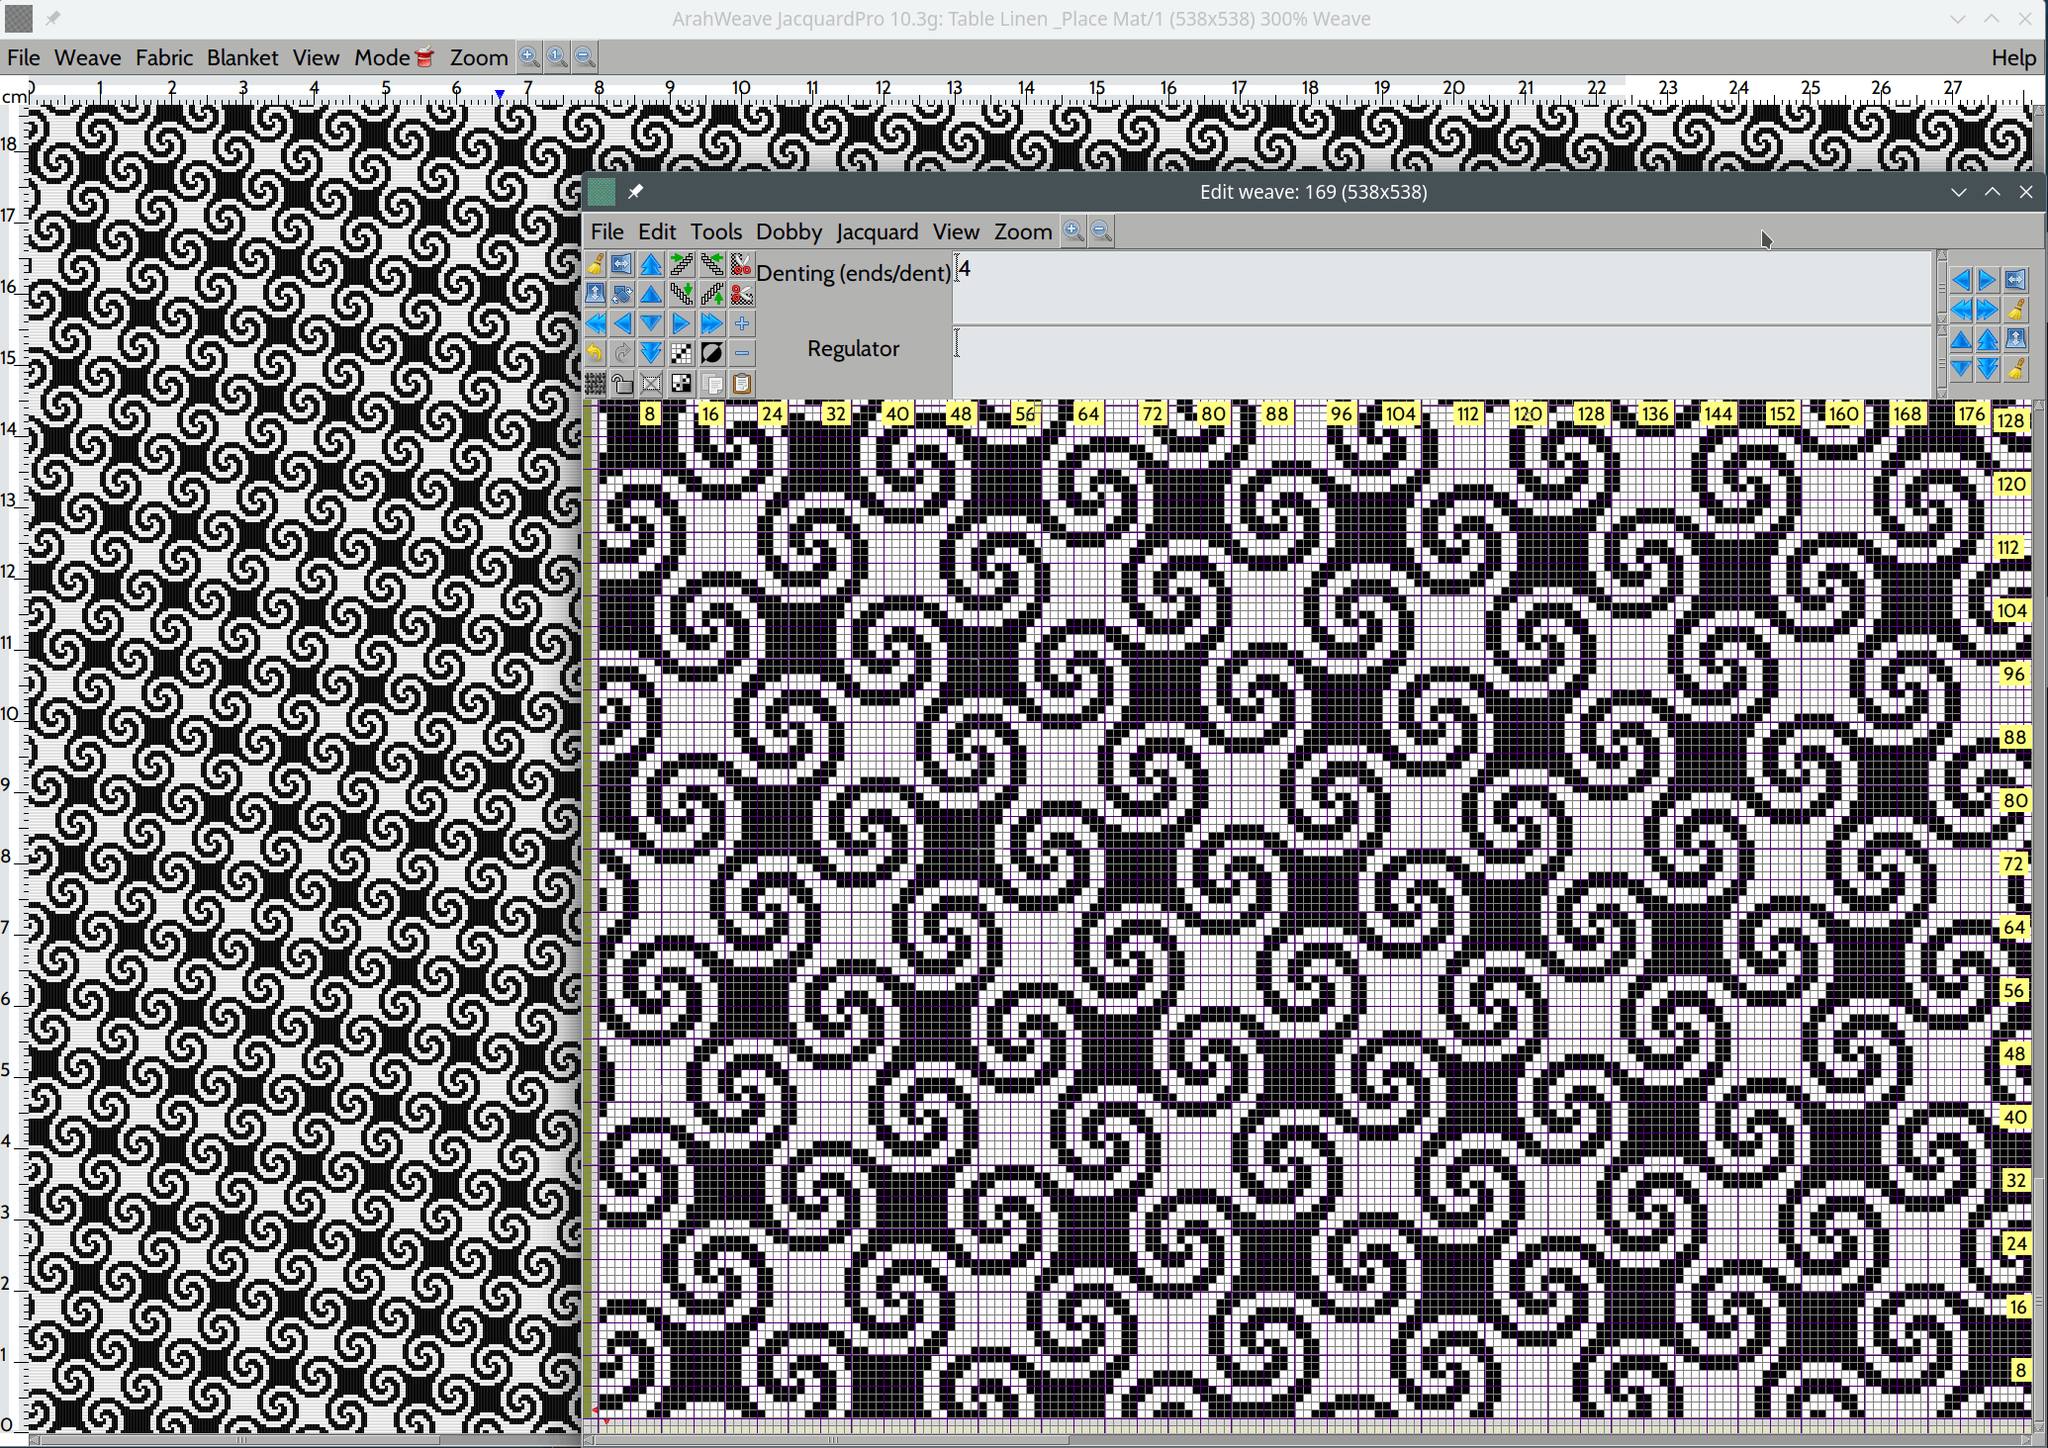The width and height of the screenshot is (2048, 1448).
Task: Shift regulator up with double arrow
Action: click(x=1987, y=339)
